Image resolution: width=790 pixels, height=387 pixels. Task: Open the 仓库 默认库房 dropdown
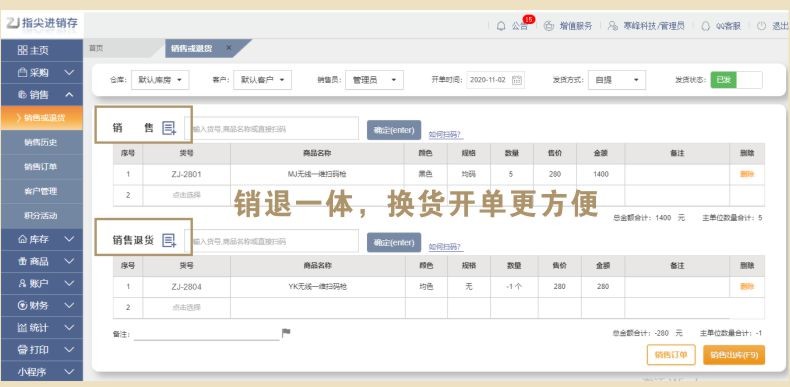click(x=160, y=80)
